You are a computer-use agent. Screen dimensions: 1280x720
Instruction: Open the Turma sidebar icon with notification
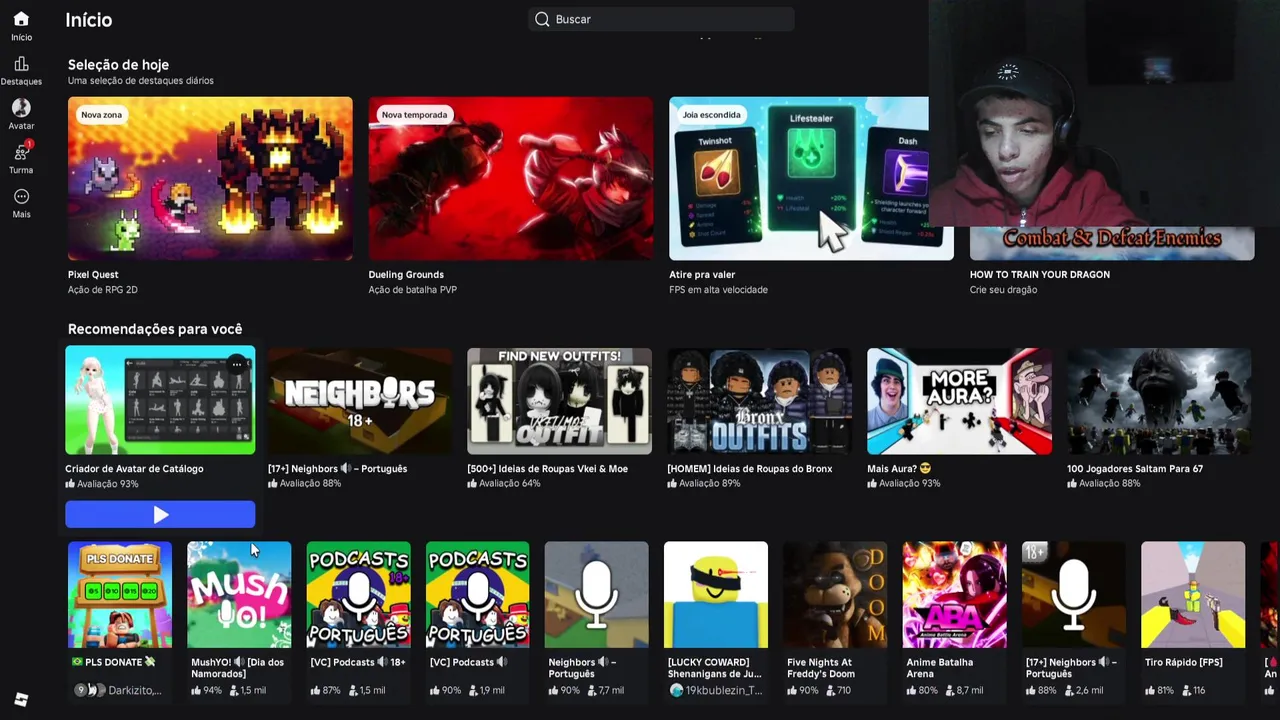21,152
